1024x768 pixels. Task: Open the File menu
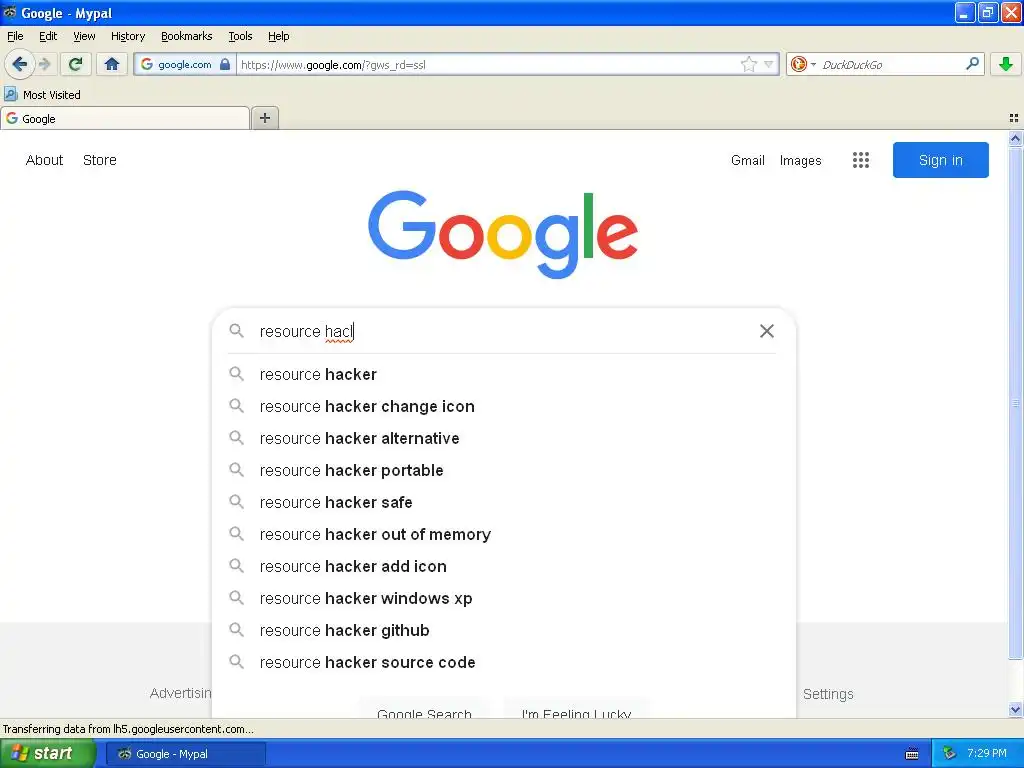coord(15,36)
